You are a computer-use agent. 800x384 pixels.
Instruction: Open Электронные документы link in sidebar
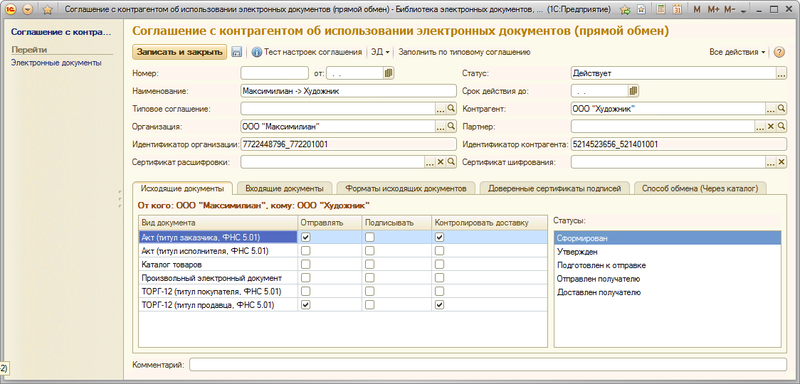(56, 63)
